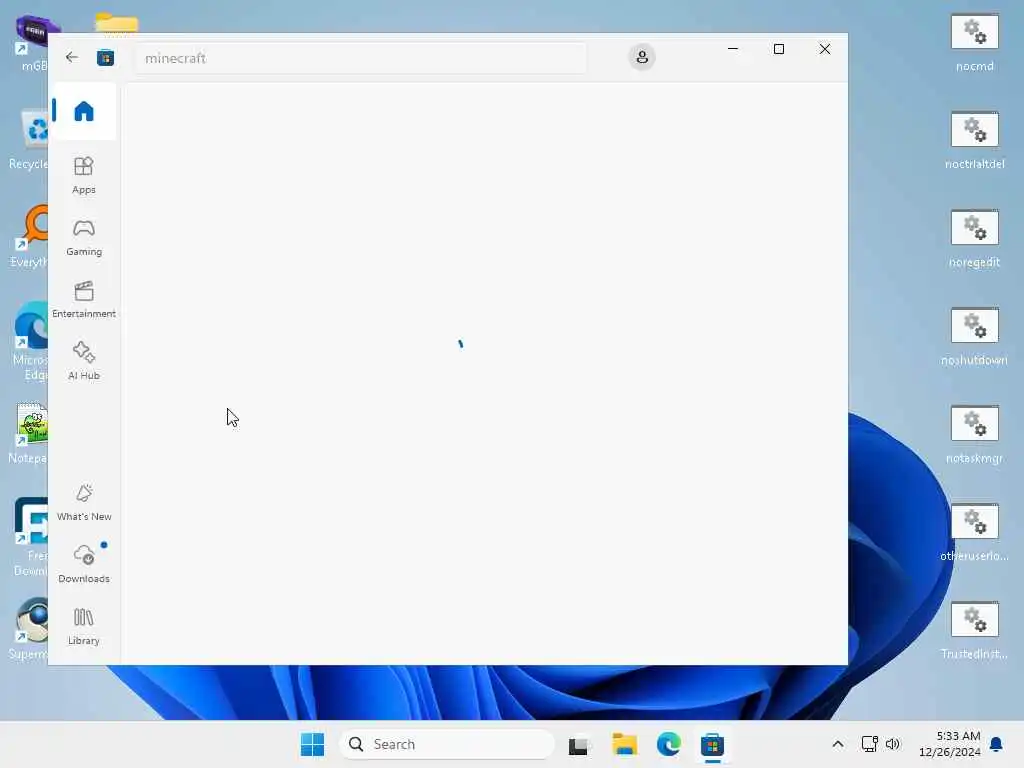Open the Windows Start menu

[312, 744]
